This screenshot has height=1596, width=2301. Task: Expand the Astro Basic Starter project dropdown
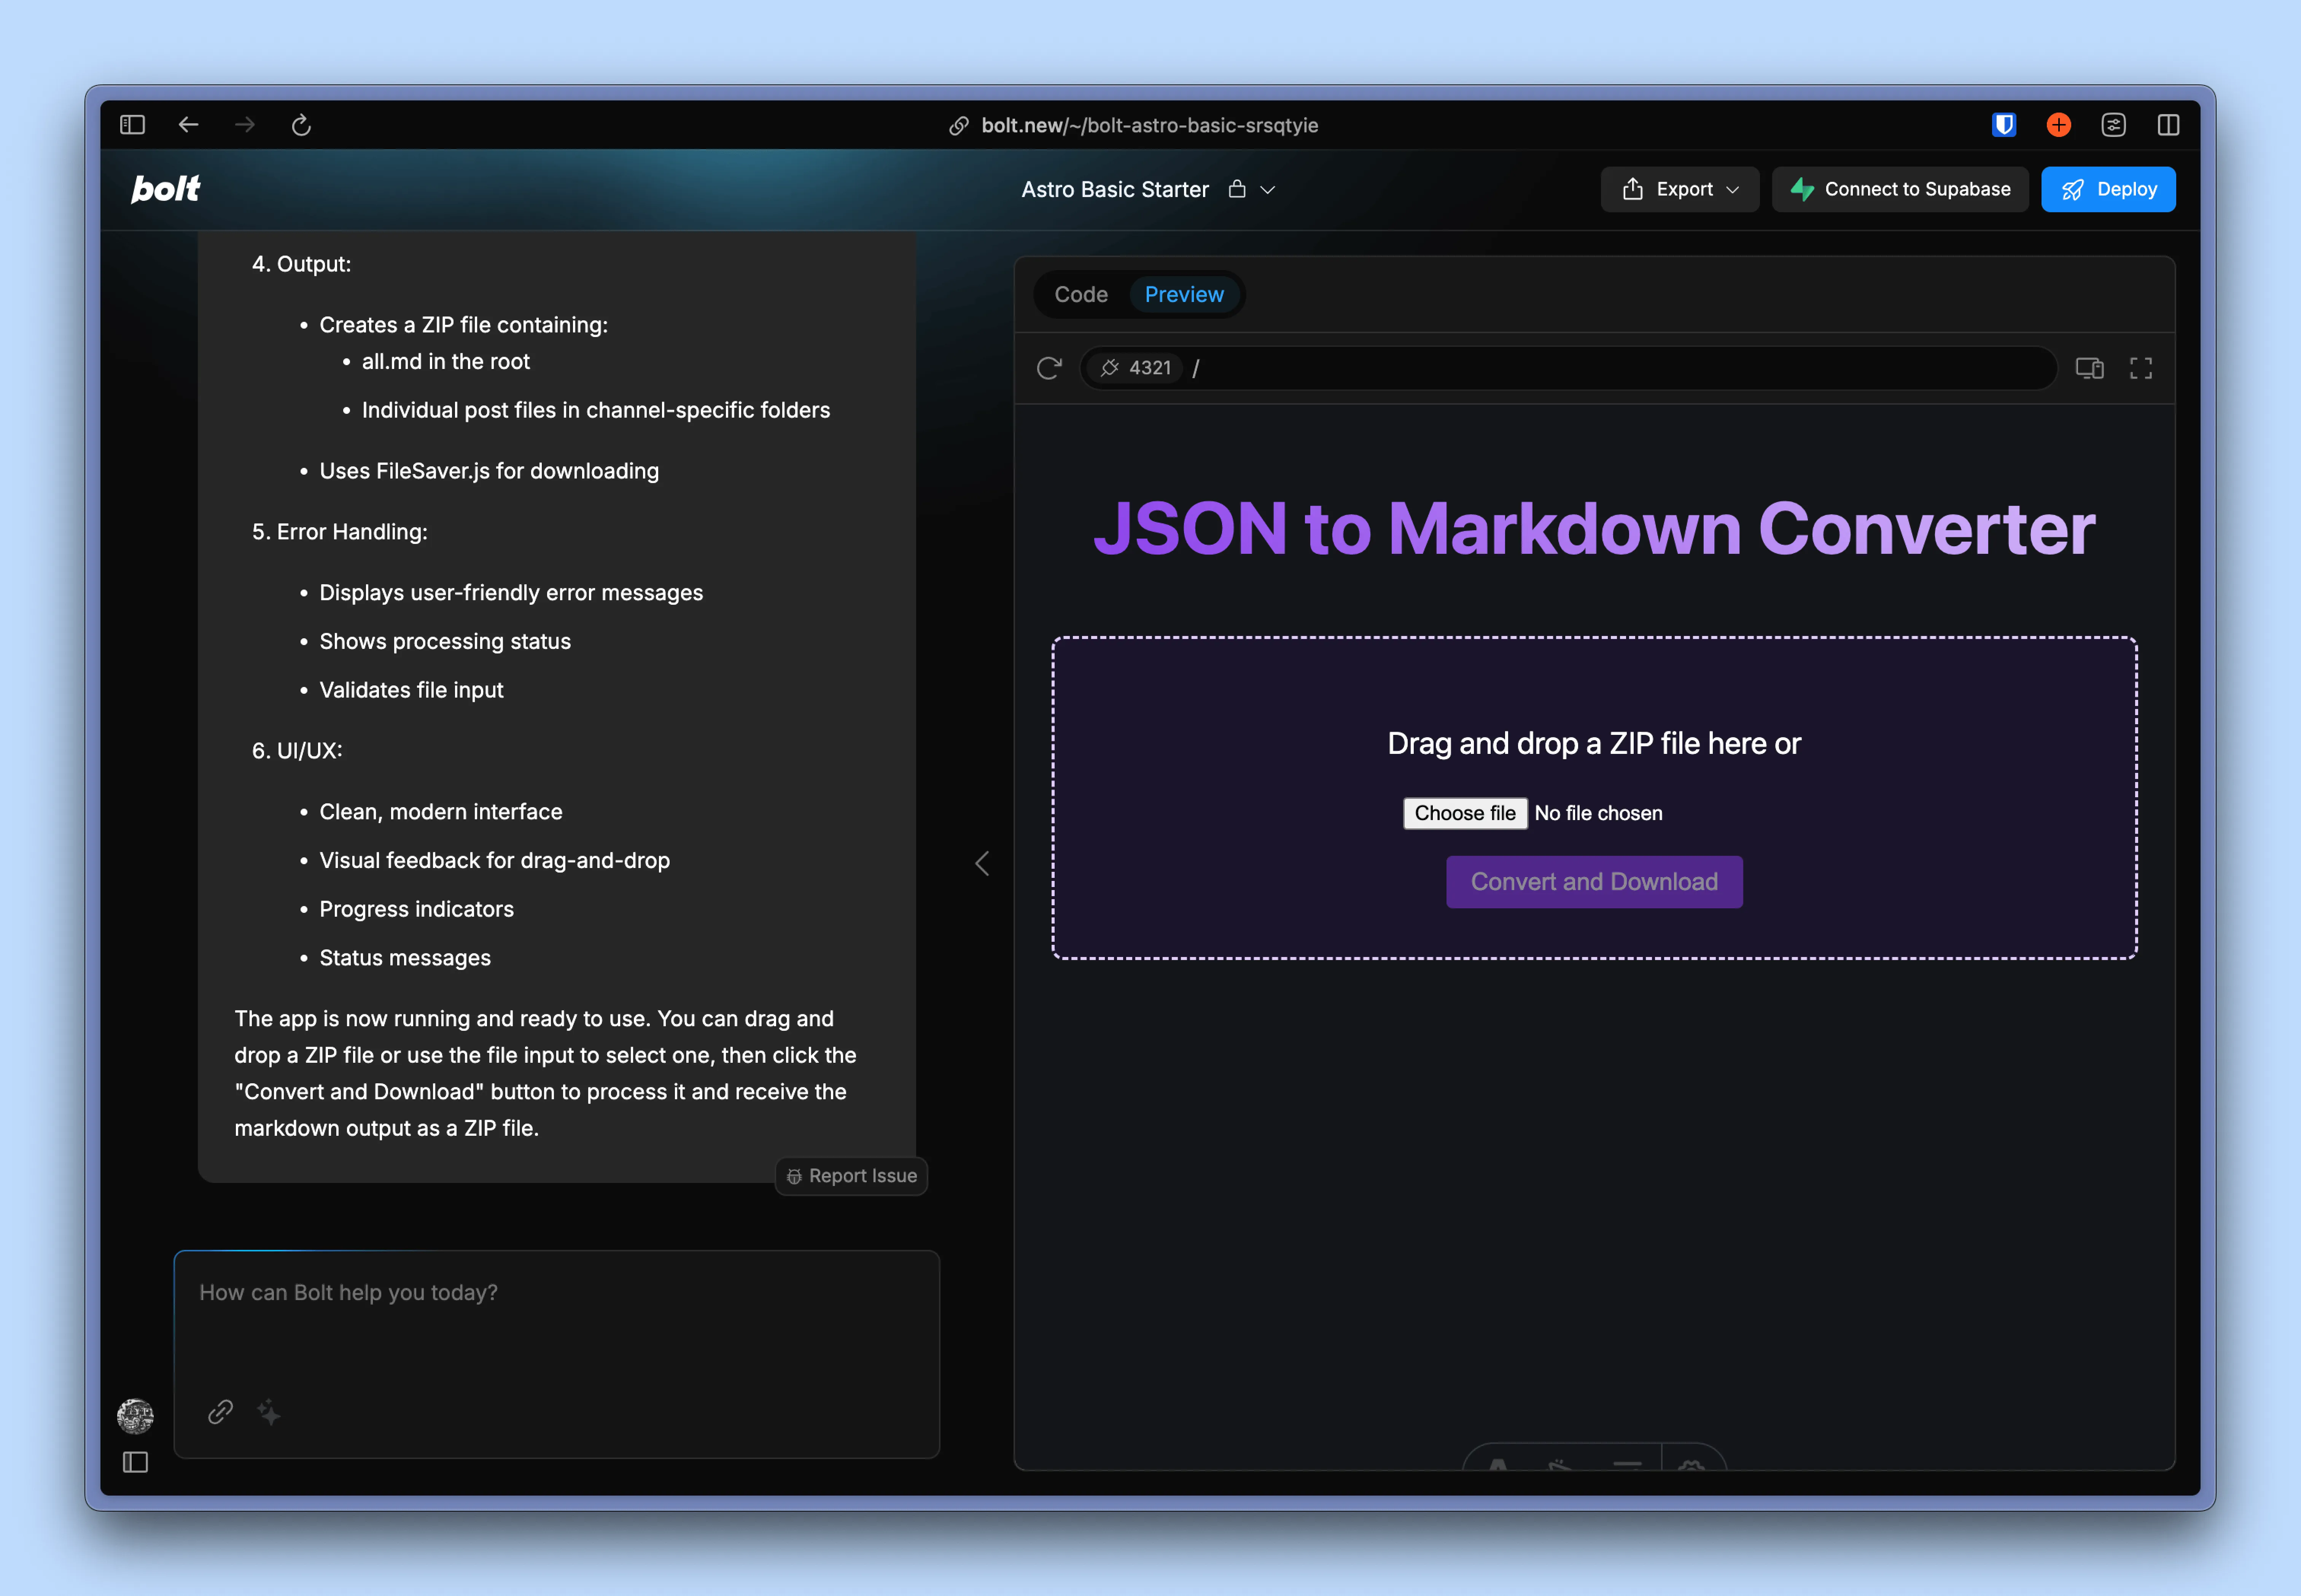pos(1268,190)
